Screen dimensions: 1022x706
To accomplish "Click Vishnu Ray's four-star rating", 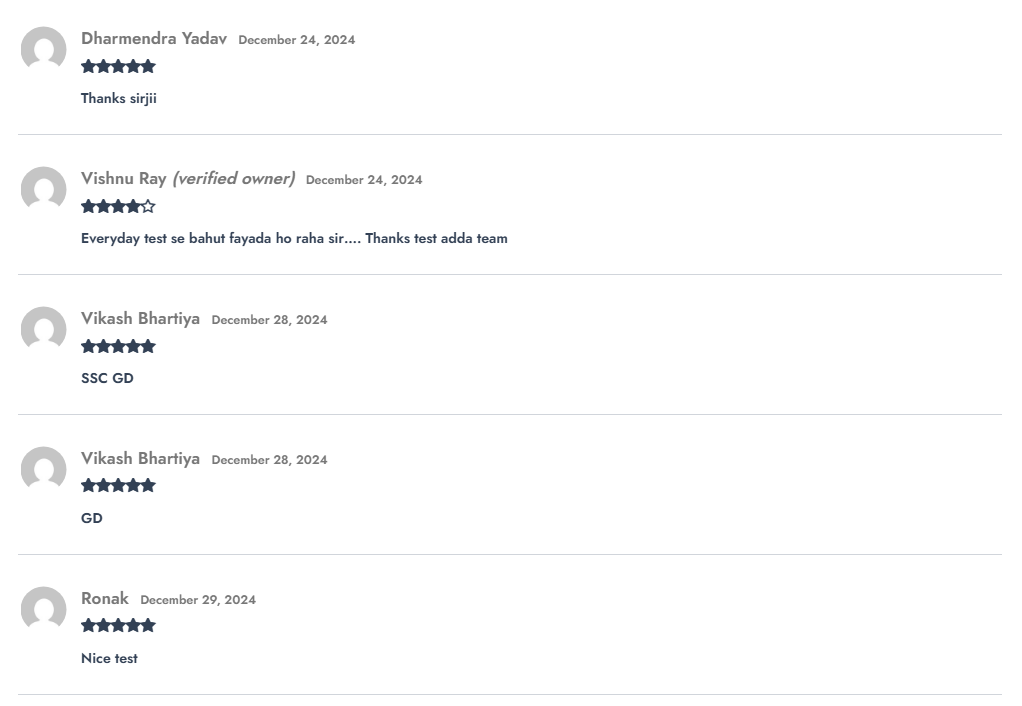I will [x=118, y=207].
